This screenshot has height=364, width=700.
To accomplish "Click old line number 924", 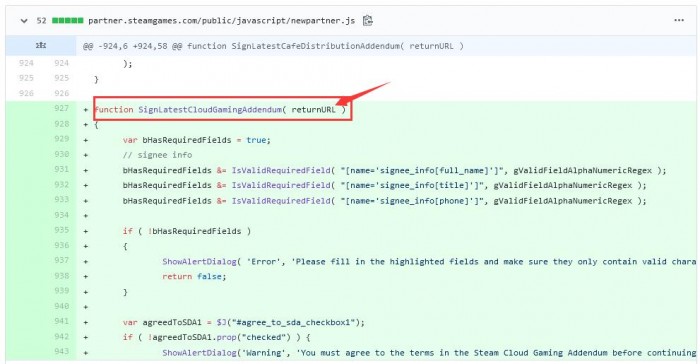I will tap(26, 63).
